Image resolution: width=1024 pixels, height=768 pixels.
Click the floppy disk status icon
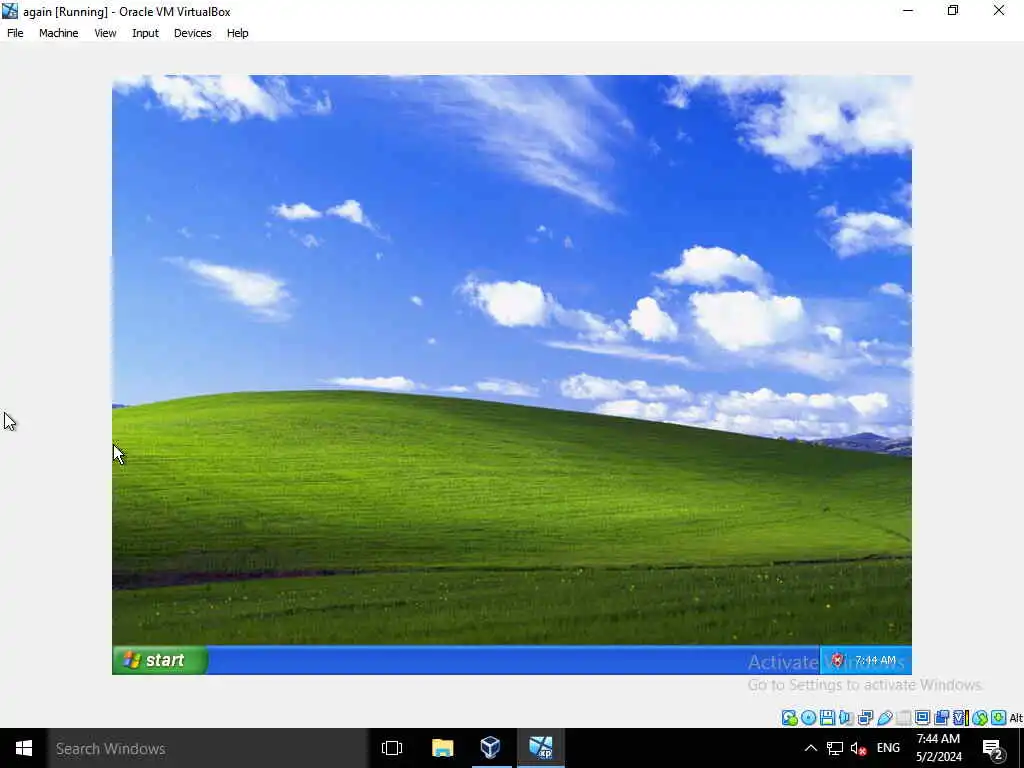point(827,718)
